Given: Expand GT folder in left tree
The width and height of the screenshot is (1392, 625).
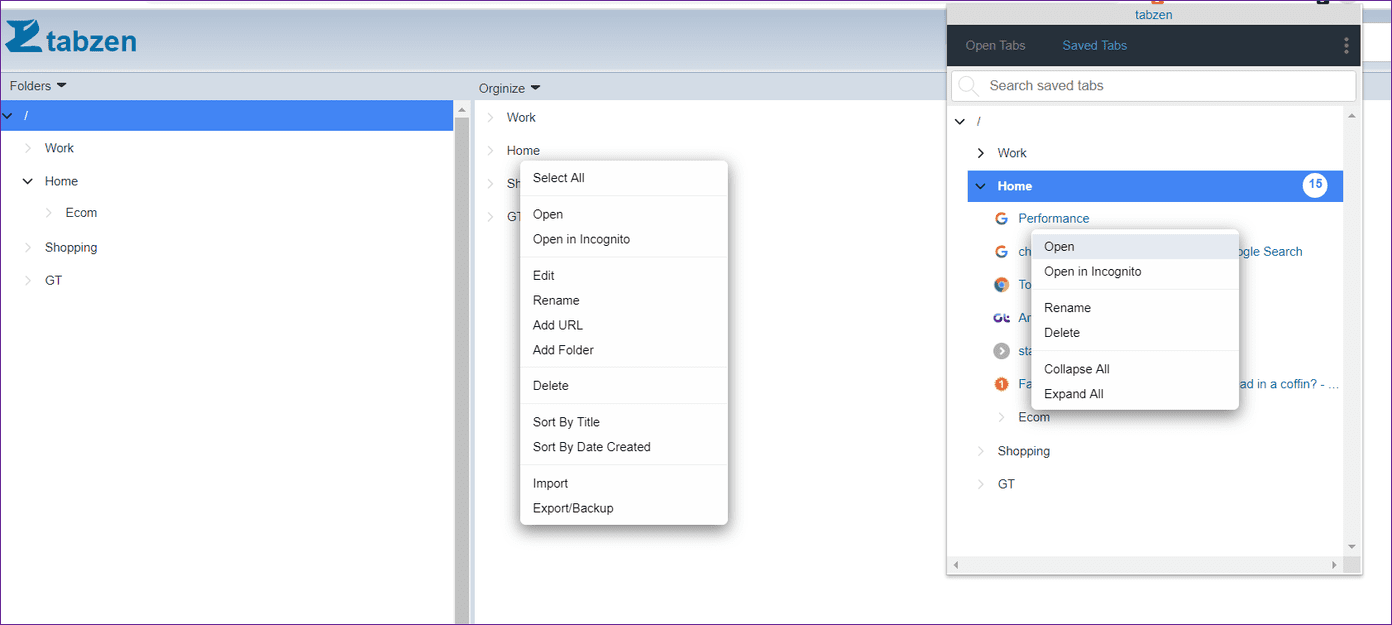Looking at the screenshot, I should [28, 280].
